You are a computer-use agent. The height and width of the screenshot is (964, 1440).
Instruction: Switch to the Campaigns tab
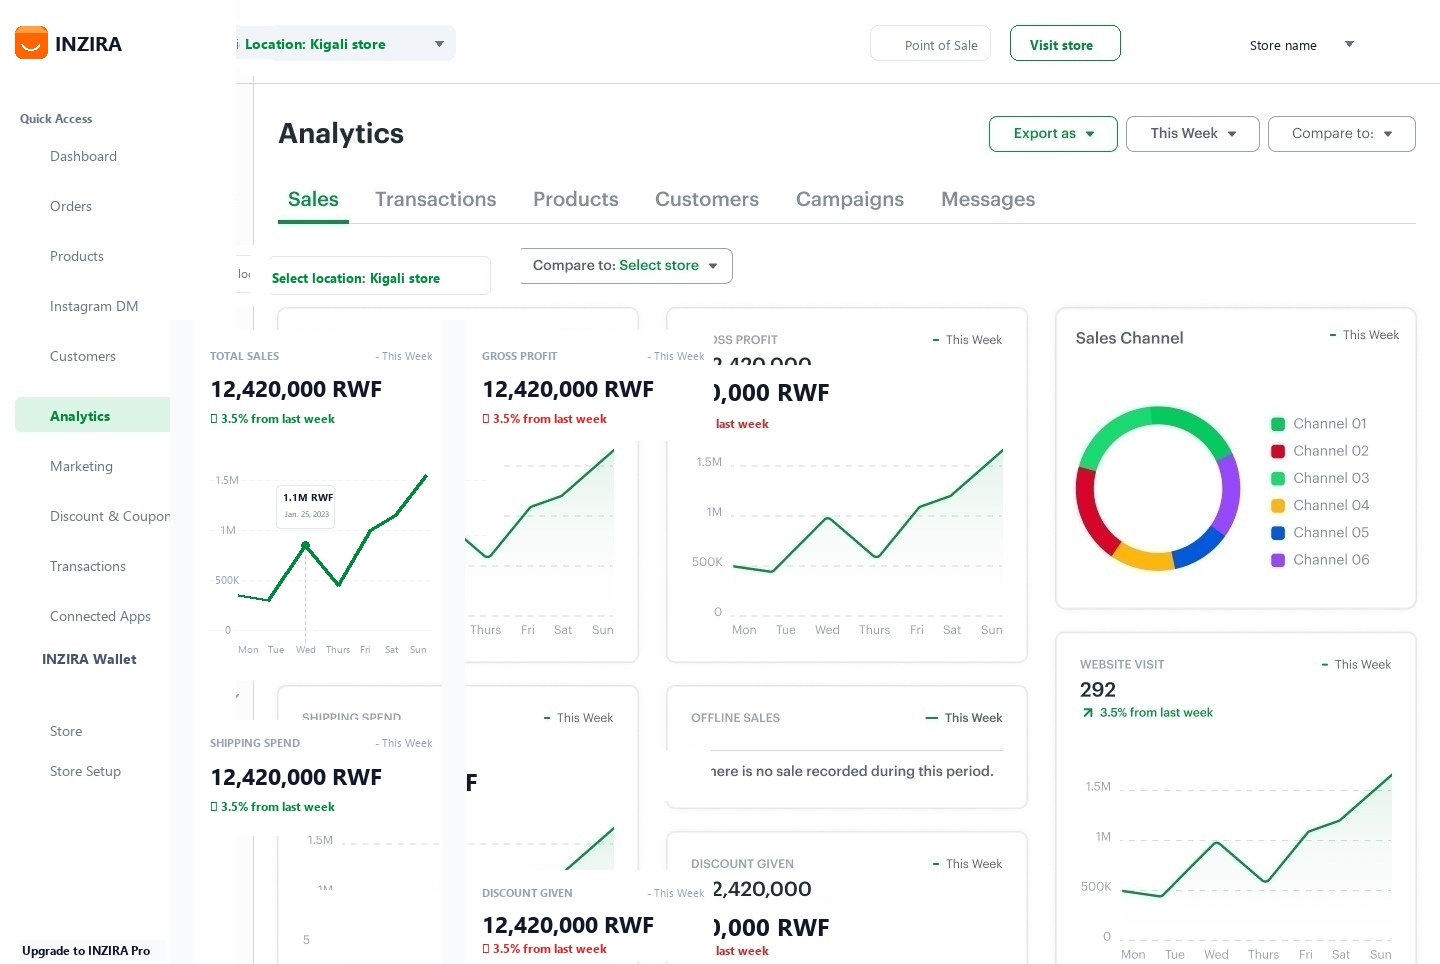point(849,200)
